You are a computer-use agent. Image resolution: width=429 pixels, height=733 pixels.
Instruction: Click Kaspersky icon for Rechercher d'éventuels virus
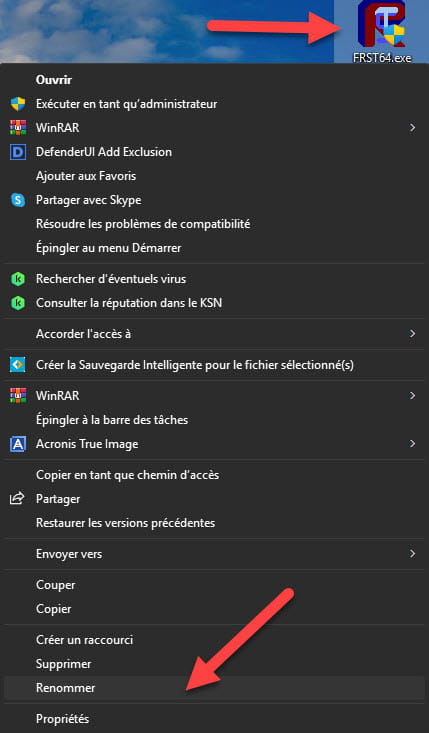click(18, 279)
